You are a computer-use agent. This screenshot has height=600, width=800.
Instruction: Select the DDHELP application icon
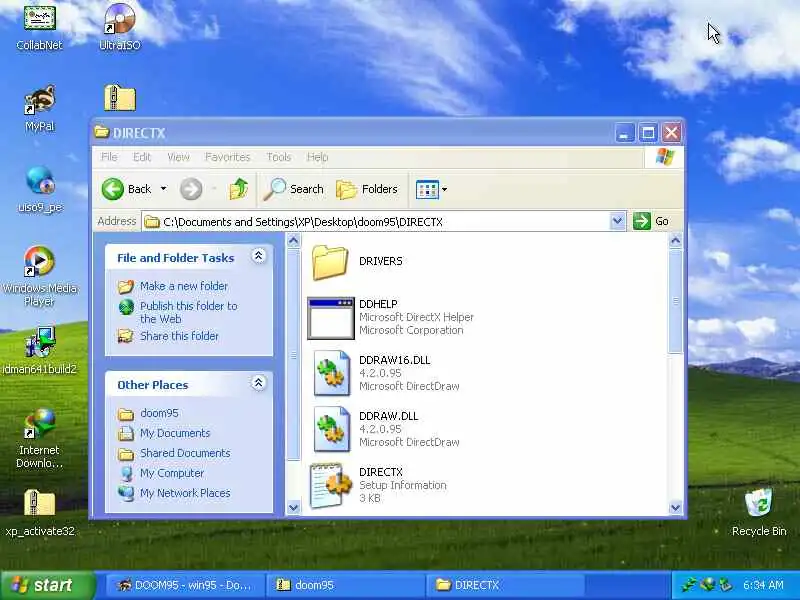pos(331,318)
